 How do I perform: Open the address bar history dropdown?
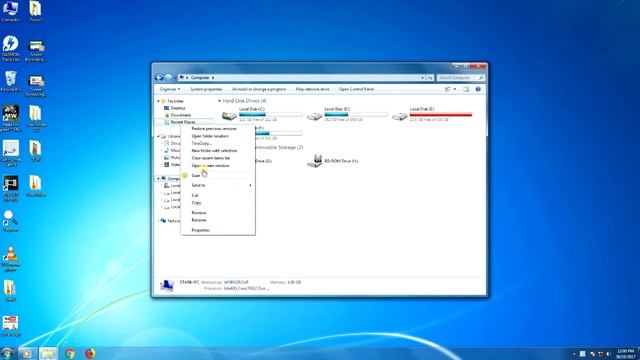[422, 78]
